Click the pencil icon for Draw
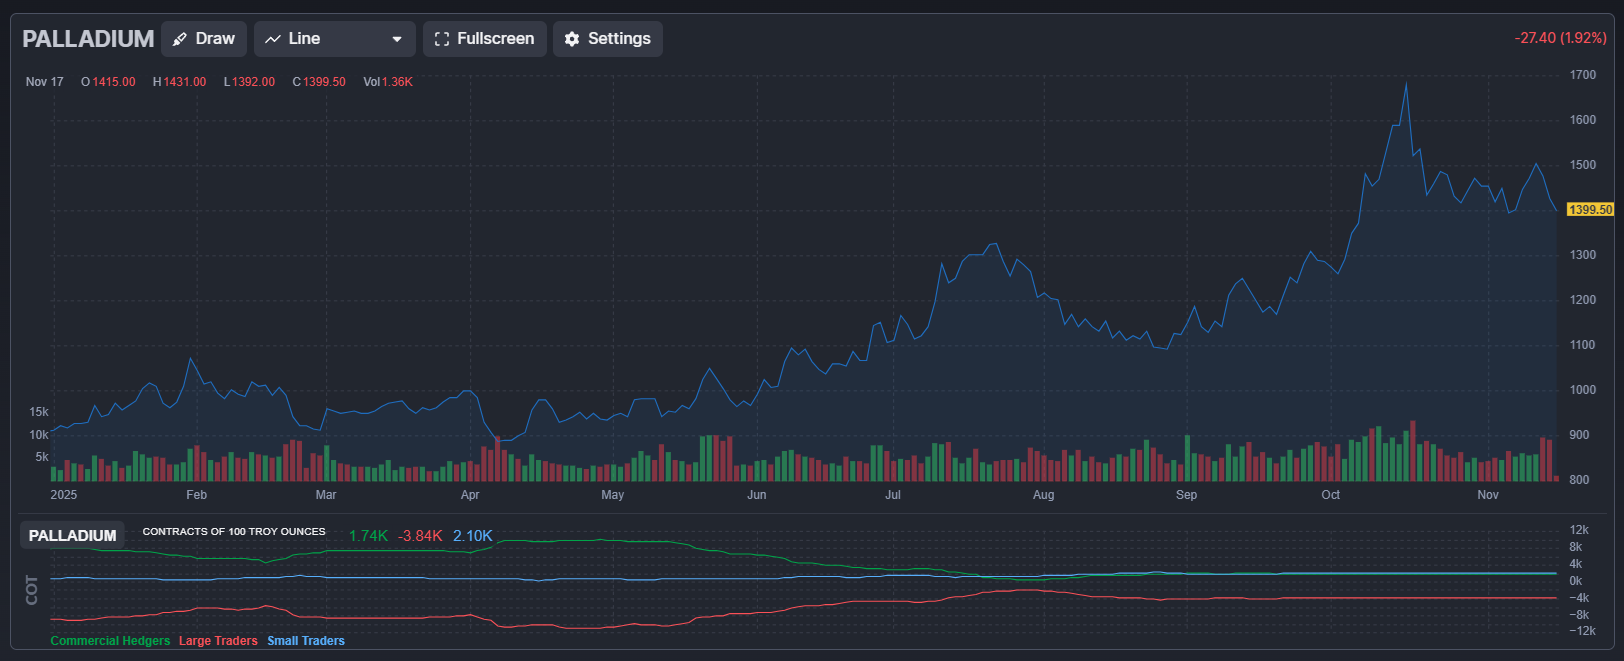This screenshot has height=661, width=1624. point(180,39)
